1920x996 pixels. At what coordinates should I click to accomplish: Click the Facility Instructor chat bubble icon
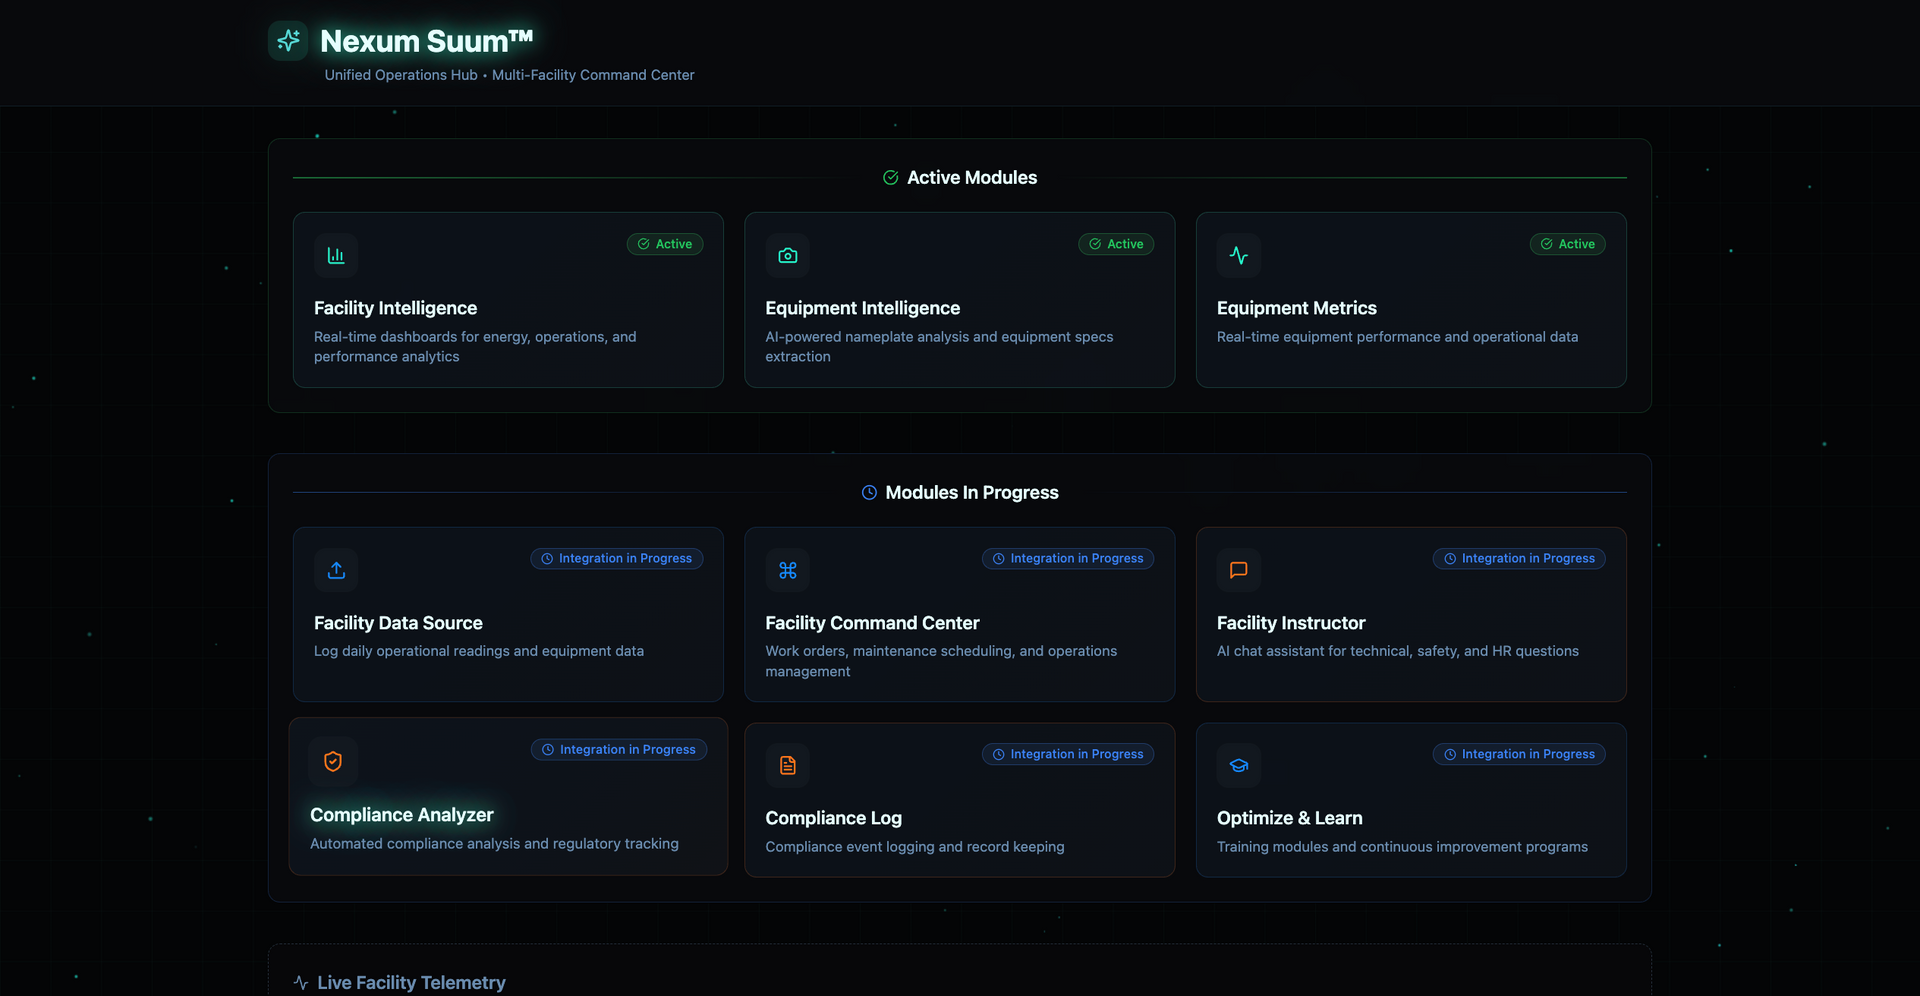pyautogui.click(x=1239, y=570)
